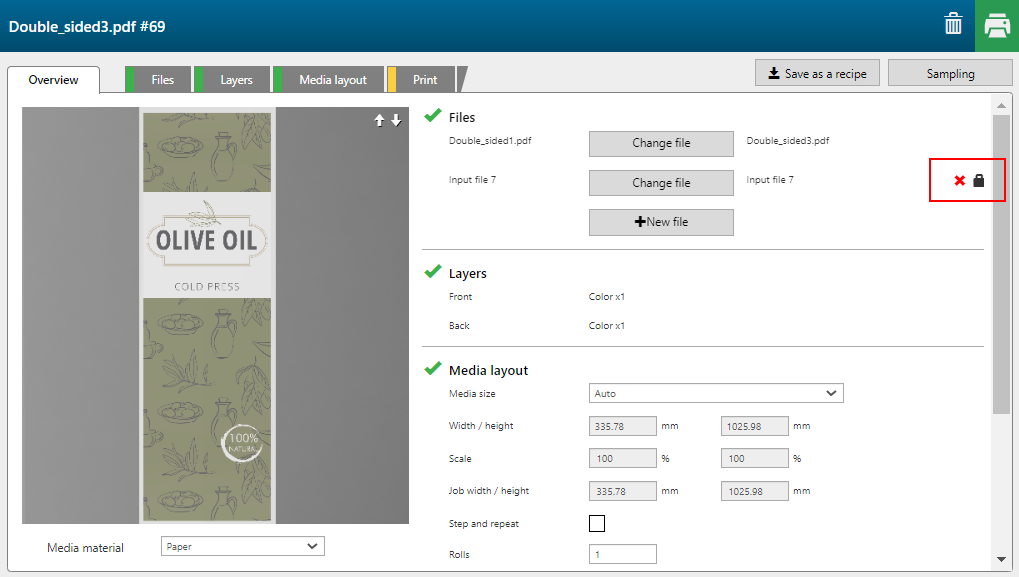Click the Rolls input field

click(623, 554)
